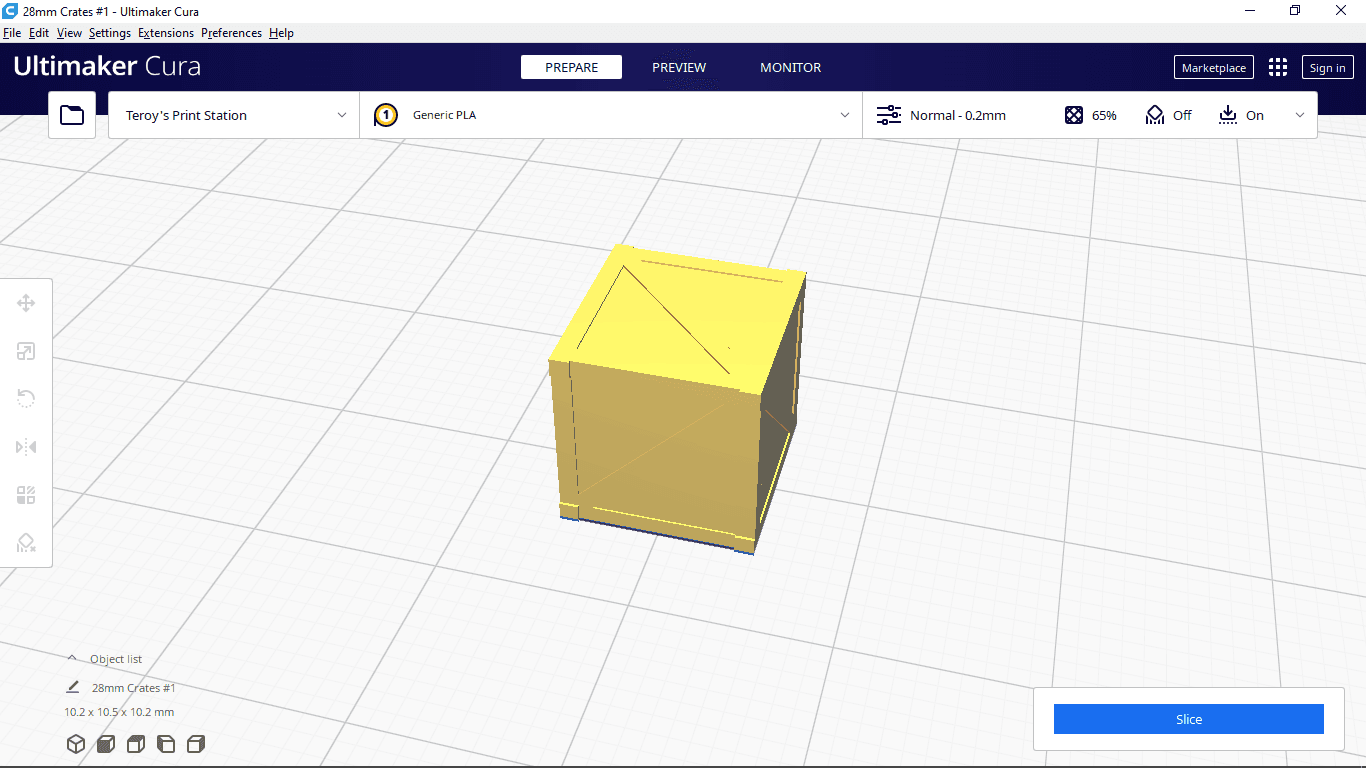Click the print profile sliders icon

(x=888, y=115)
